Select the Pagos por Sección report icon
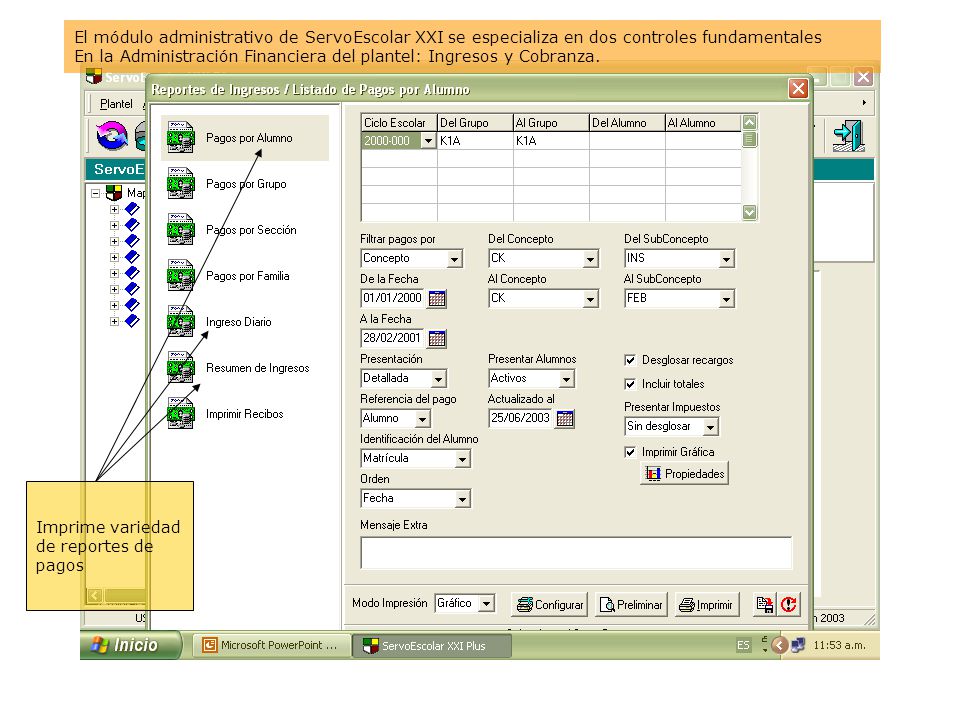 pos(181,230)
